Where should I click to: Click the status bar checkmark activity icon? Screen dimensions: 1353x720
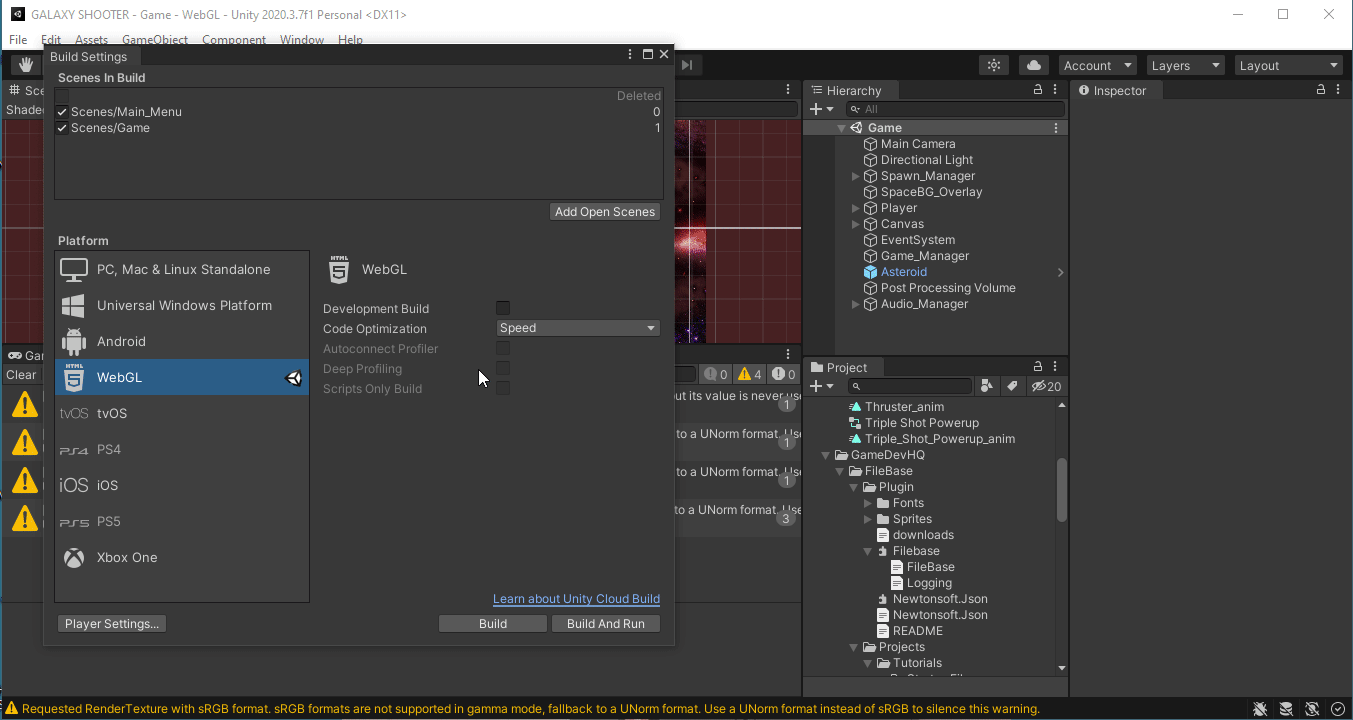point(1338,709)
